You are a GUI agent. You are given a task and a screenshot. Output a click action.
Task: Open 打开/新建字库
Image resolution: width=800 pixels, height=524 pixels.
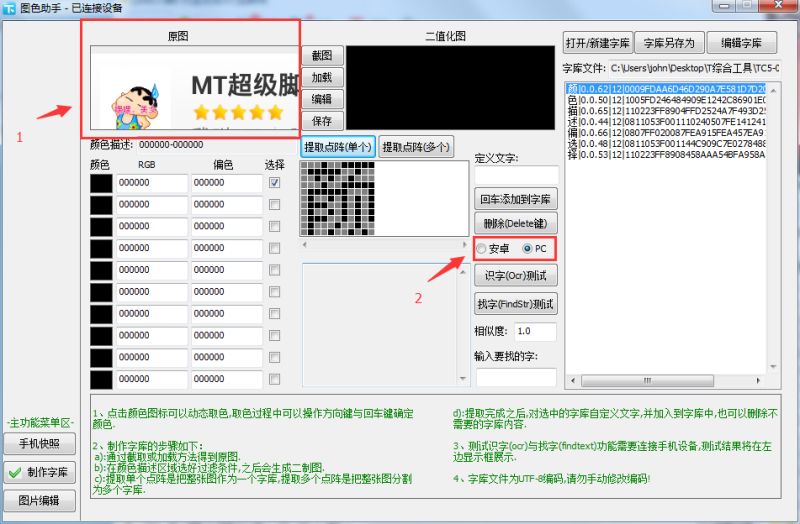coord(597,43)
